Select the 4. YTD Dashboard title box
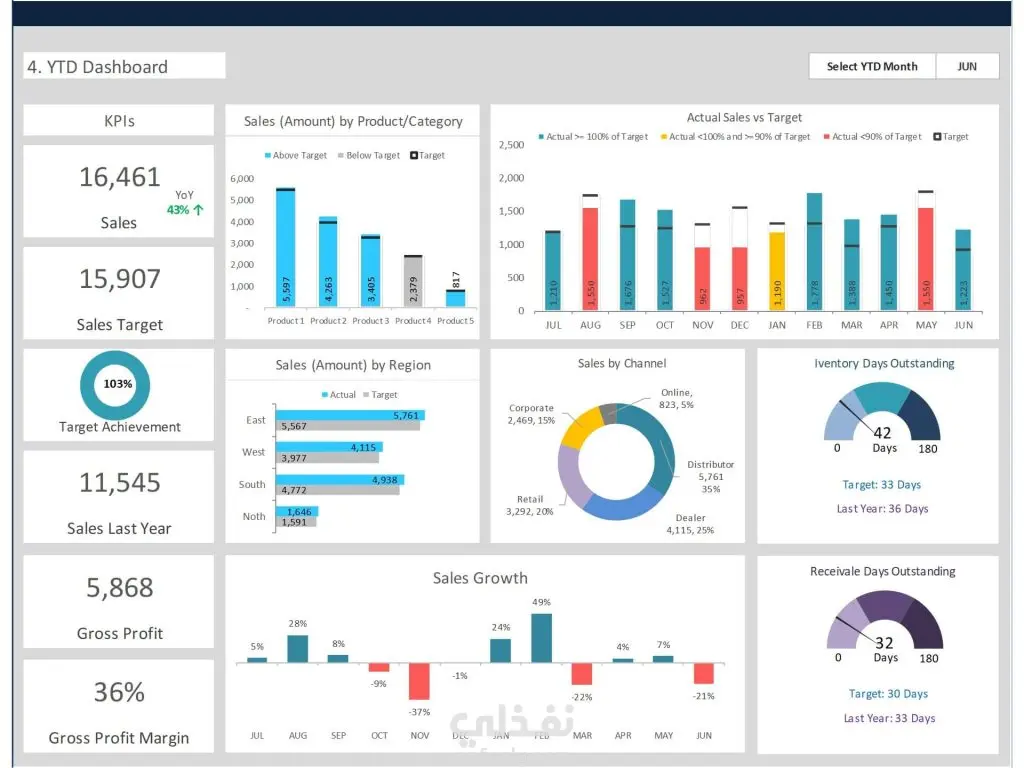The image size is (1024, 768). (124, 66)
